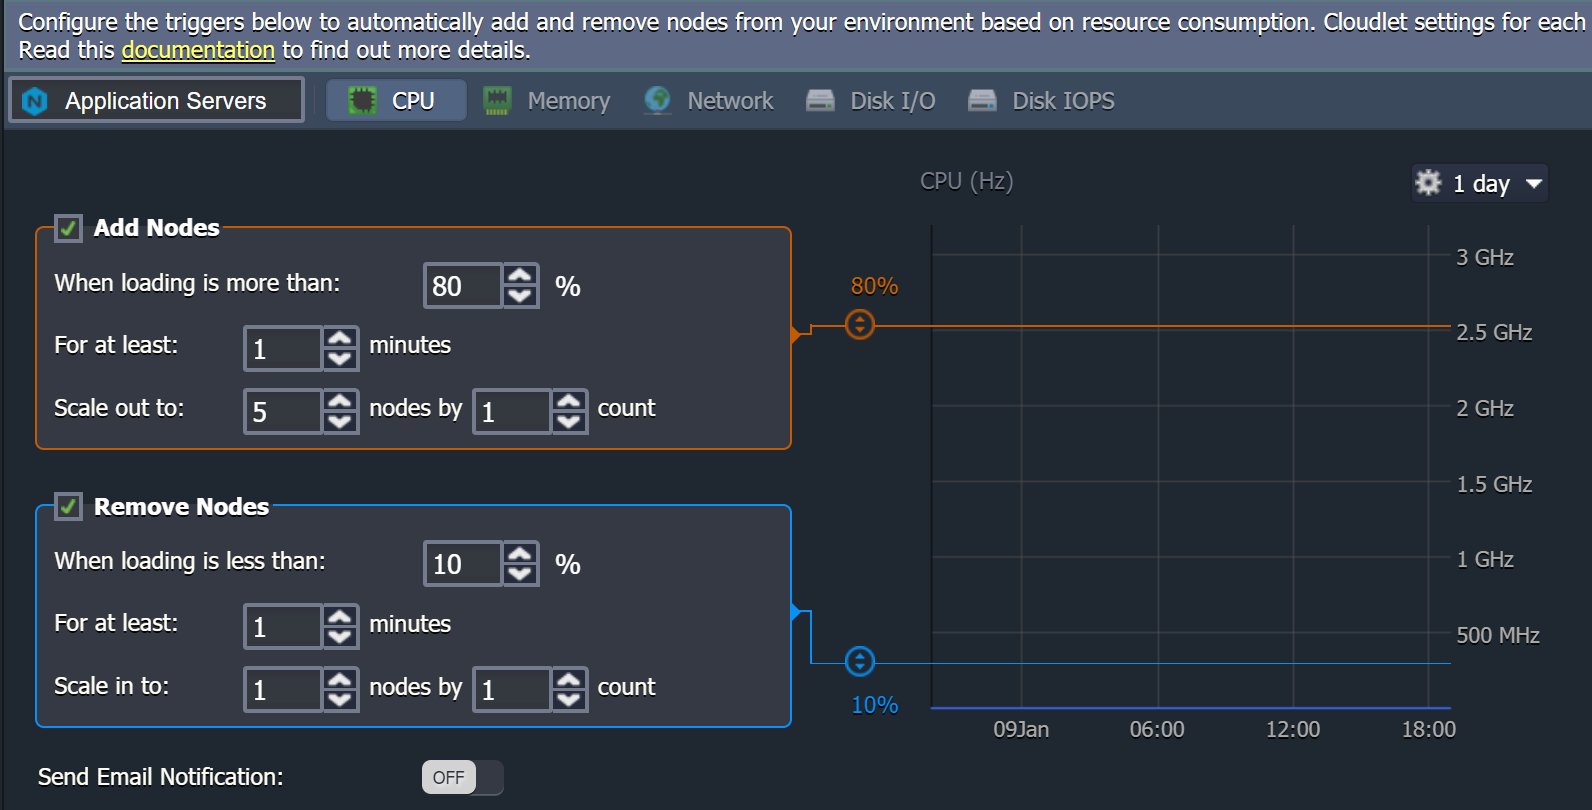Click the blue 10% threshold handle

click(x=860, y=661)
